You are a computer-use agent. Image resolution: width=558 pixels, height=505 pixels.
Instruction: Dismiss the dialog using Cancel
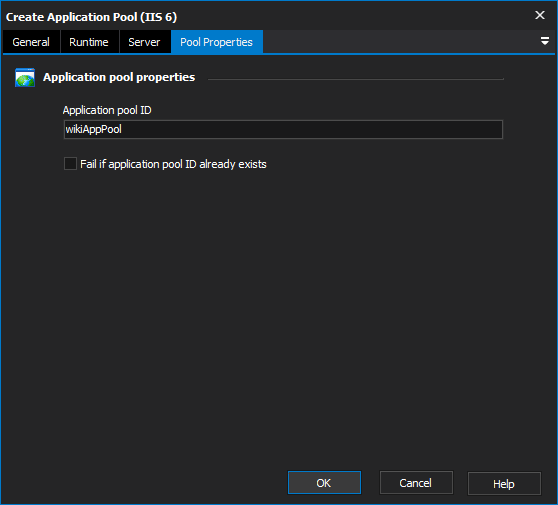click(x=416, y=483)
